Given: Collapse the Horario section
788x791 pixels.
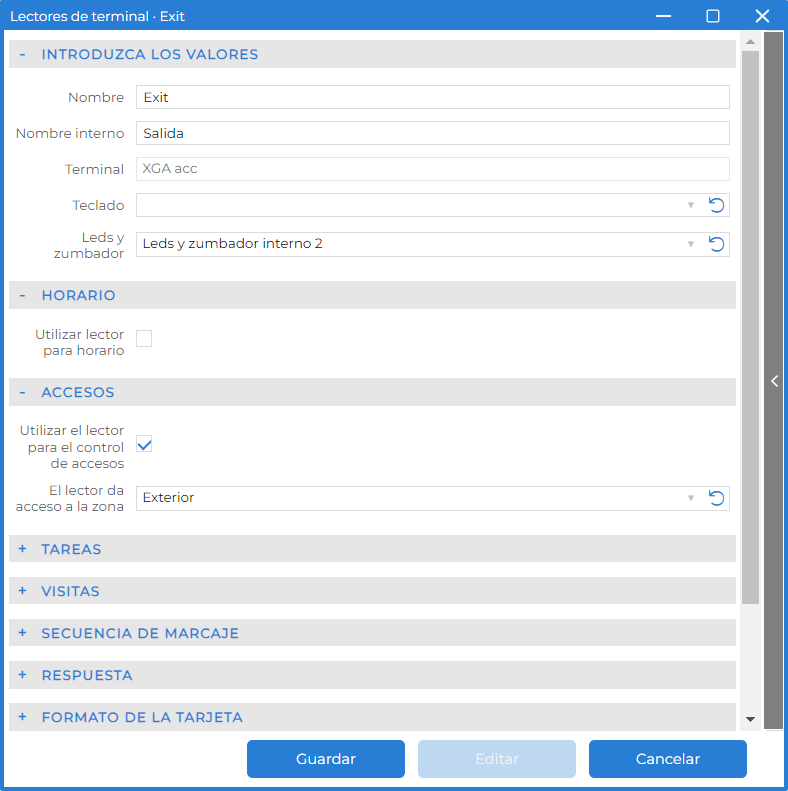Looking at the screenshot, I should 22,295.
